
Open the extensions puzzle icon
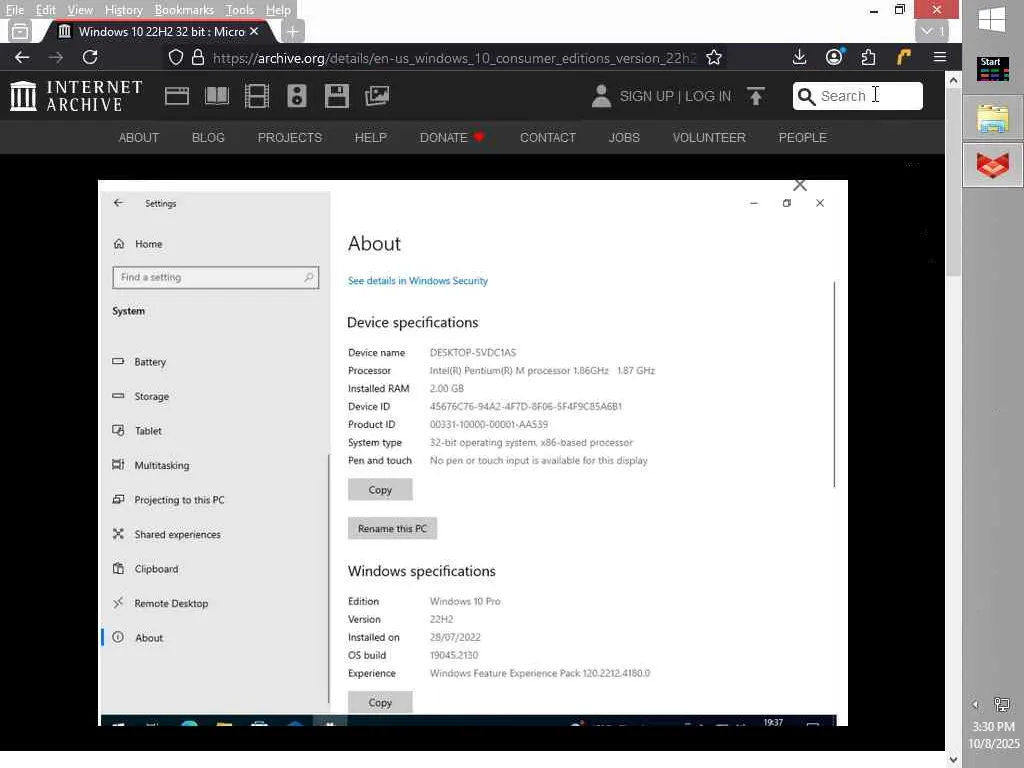point(869,57)
